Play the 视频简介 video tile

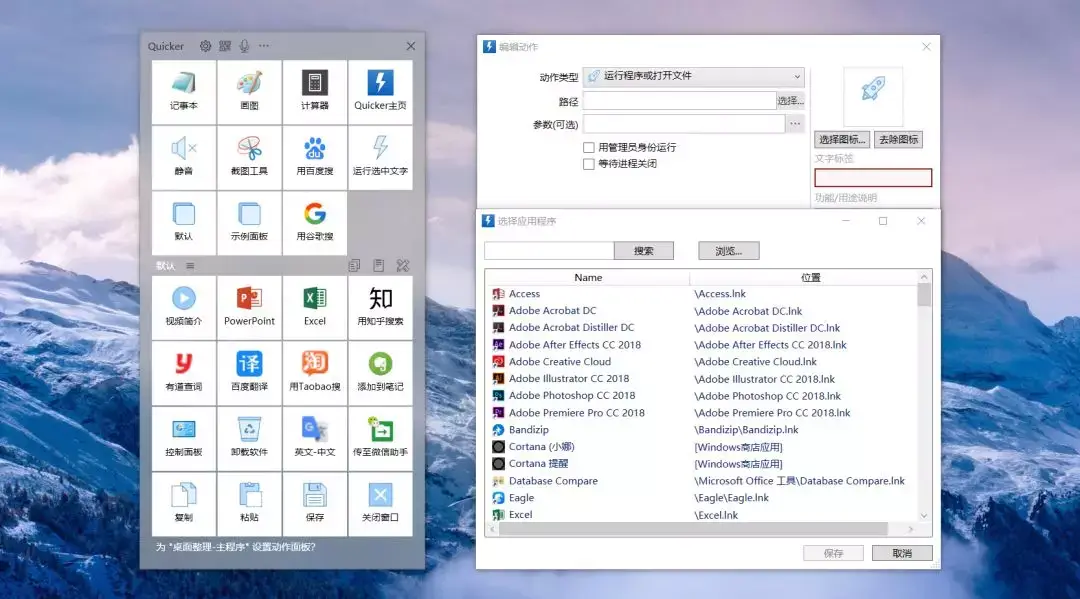tap(184, 308)
